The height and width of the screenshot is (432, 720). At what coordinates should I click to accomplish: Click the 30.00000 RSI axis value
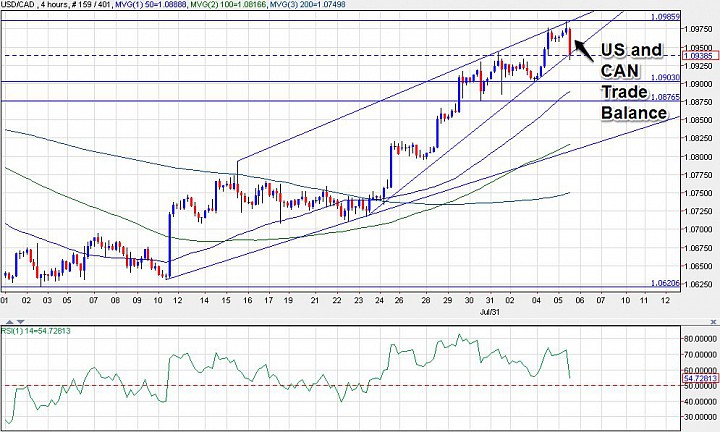pyautogui.click(x=700, y=417)
